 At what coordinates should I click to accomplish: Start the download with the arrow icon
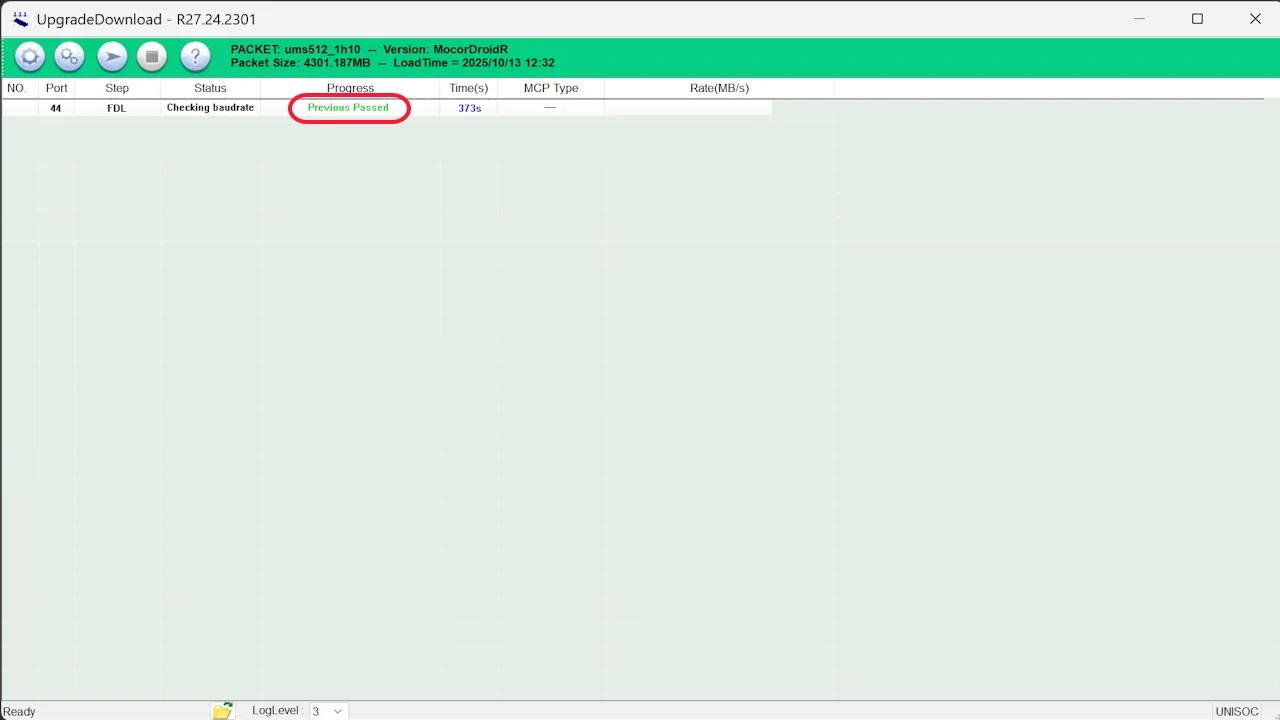pos(112,56)
